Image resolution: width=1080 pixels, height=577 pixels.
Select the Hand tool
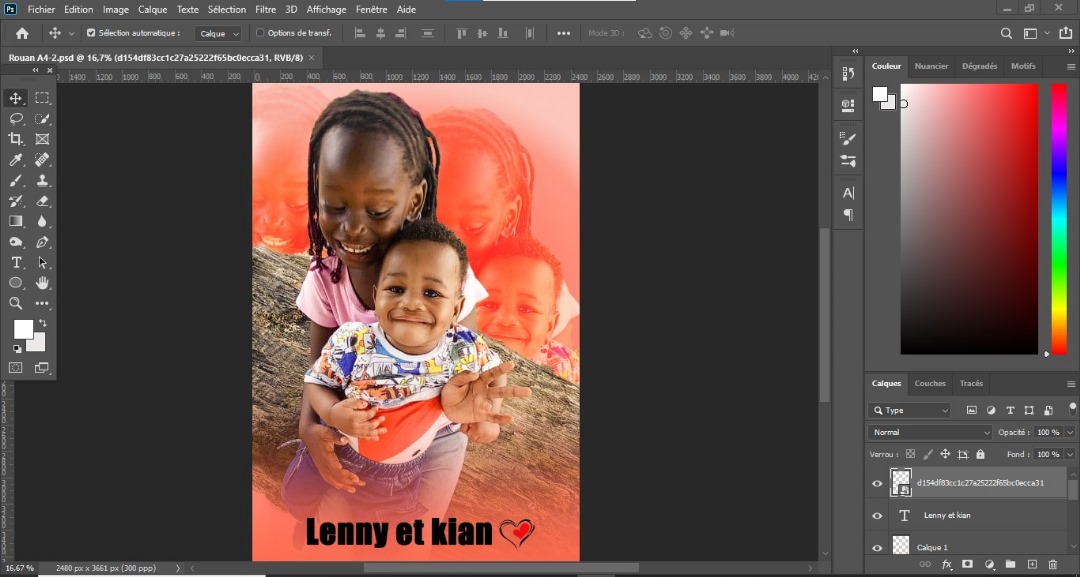coord(42,283)
